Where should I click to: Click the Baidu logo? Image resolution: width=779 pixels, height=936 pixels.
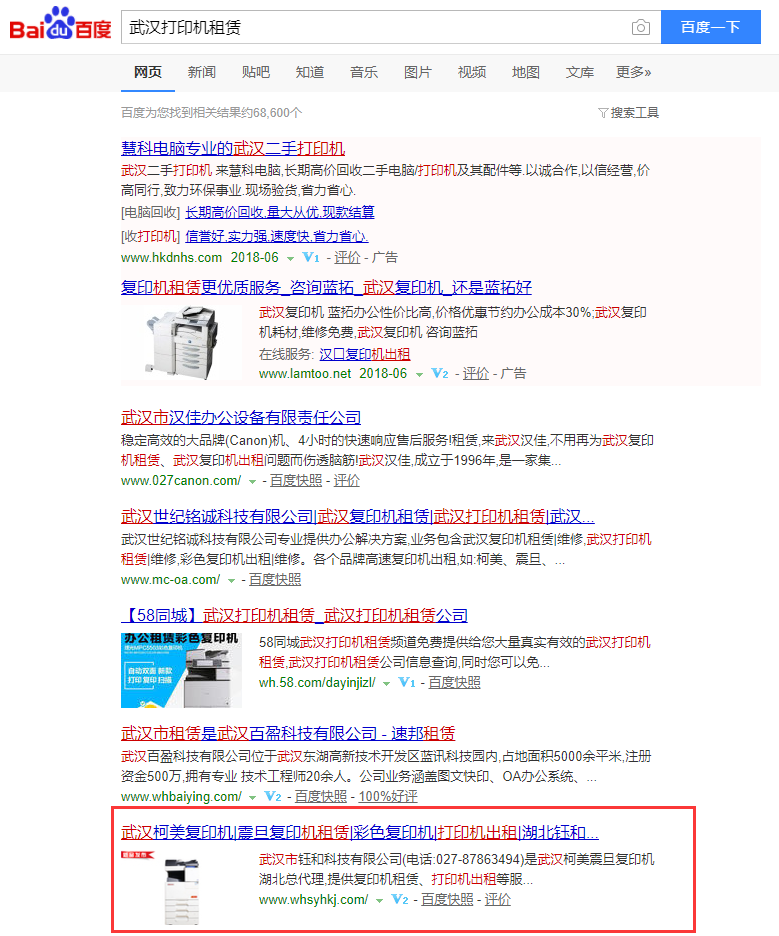click(x=60, y=24)
